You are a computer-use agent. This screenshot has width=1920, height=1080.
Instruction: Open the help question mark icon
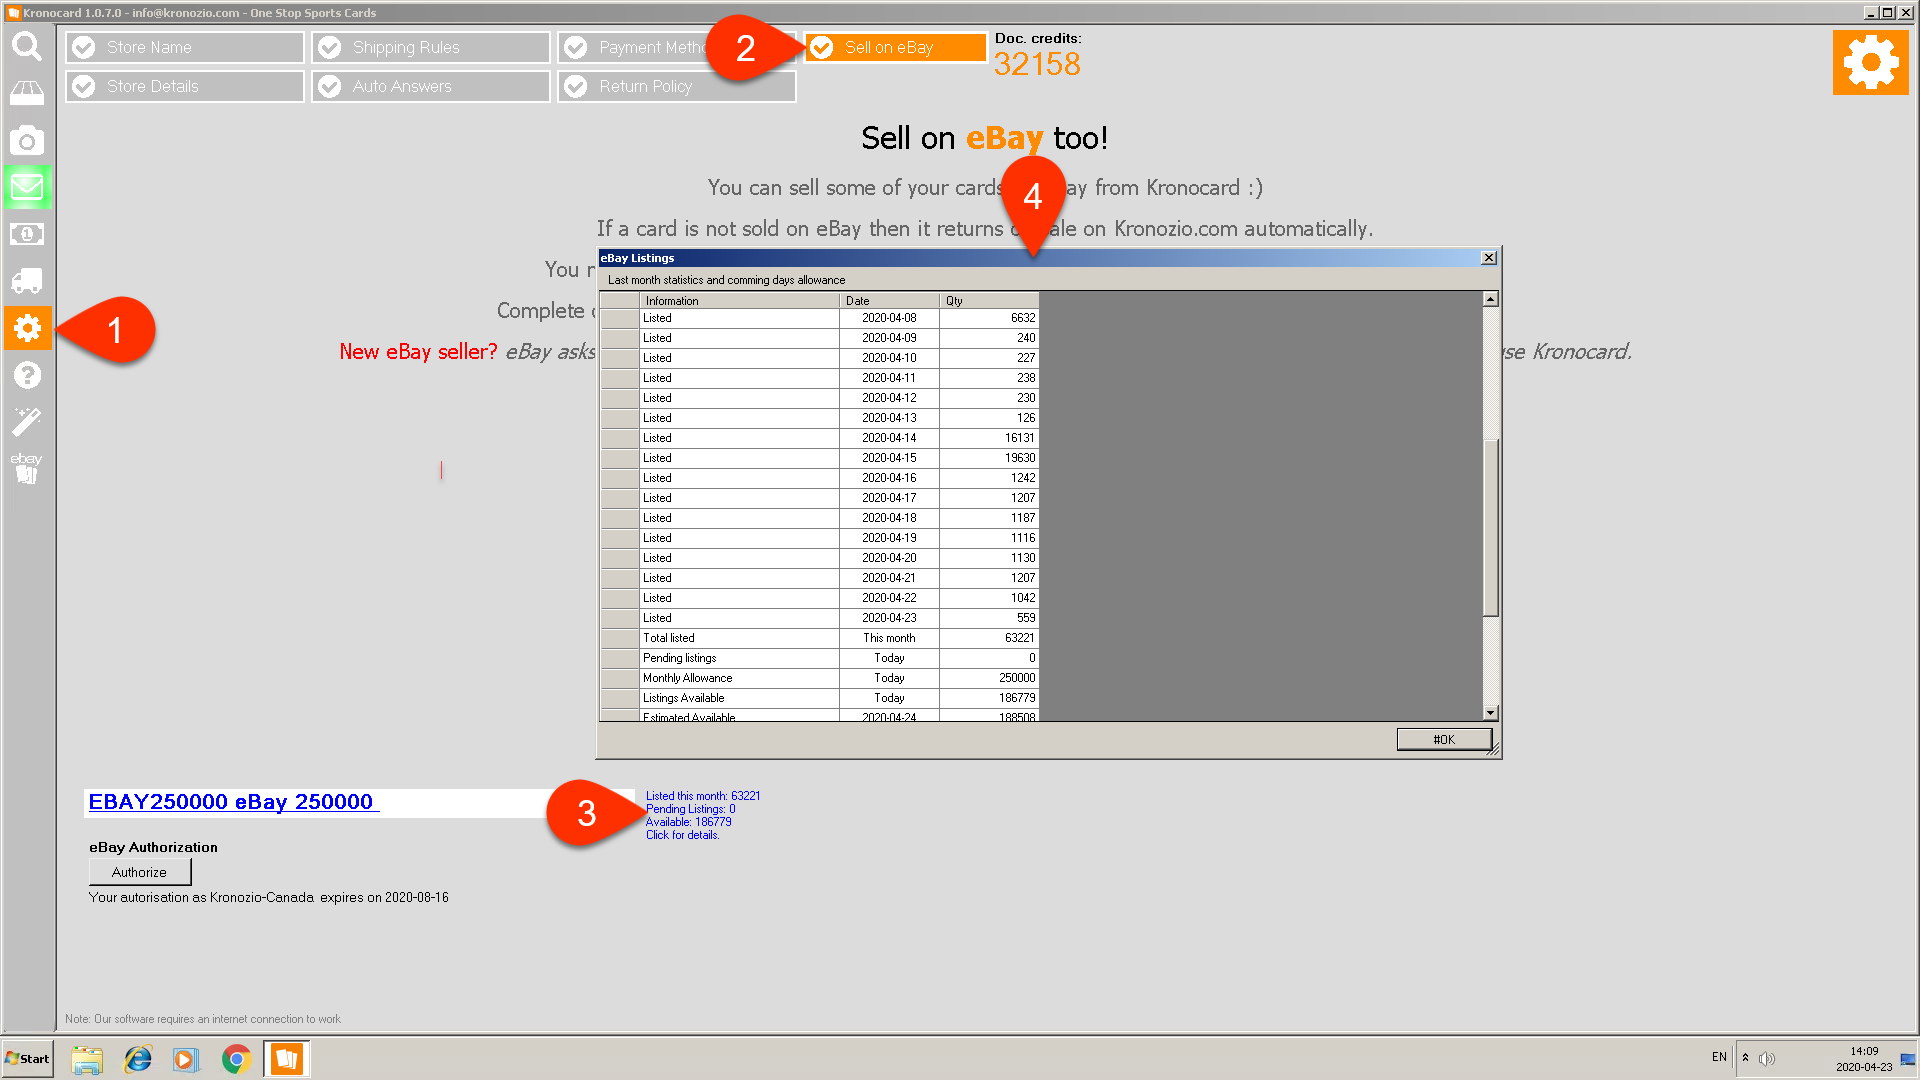point(27,375)
